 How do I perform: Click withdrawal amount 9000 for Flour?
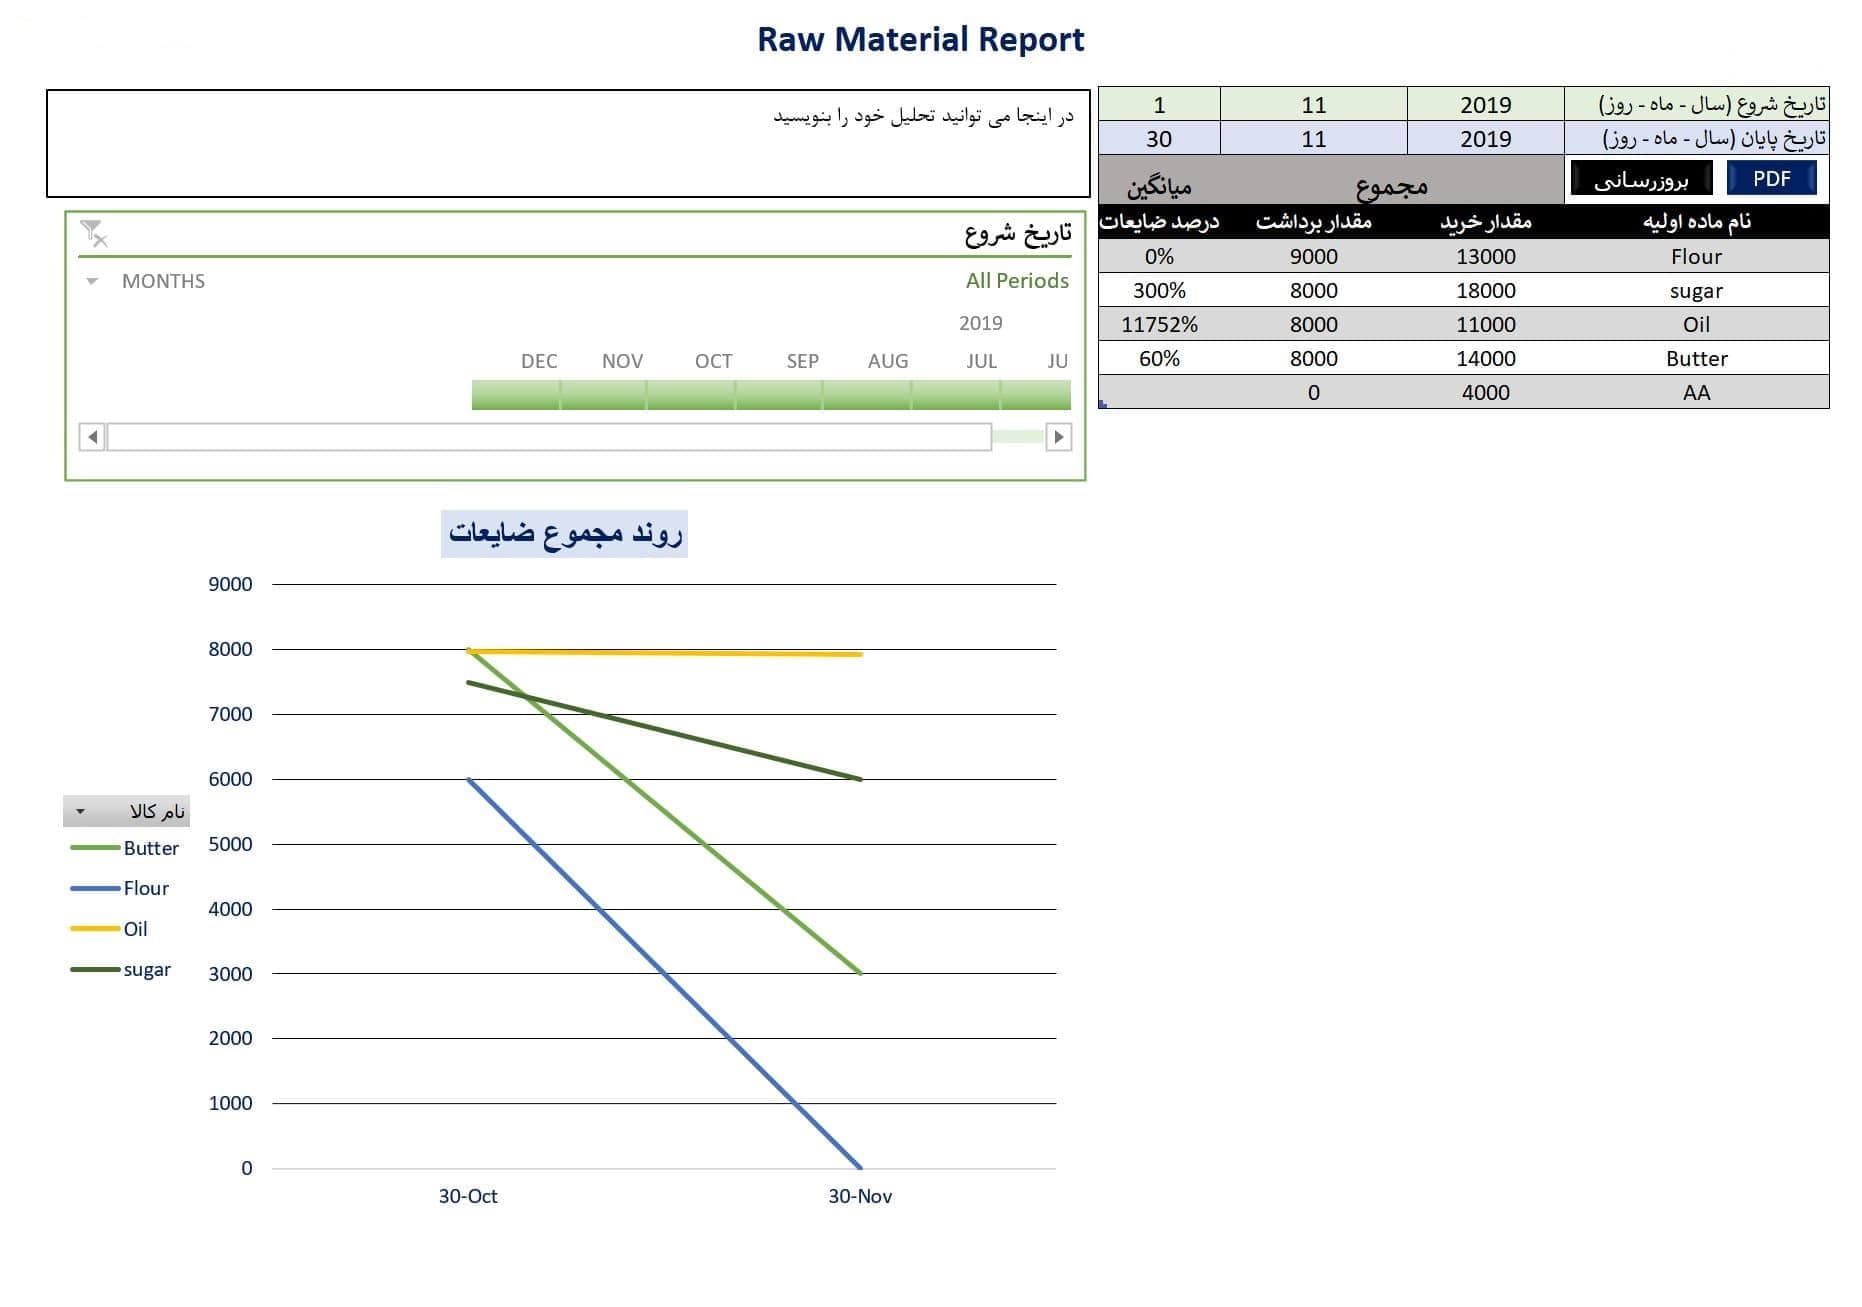(1313, 256)
